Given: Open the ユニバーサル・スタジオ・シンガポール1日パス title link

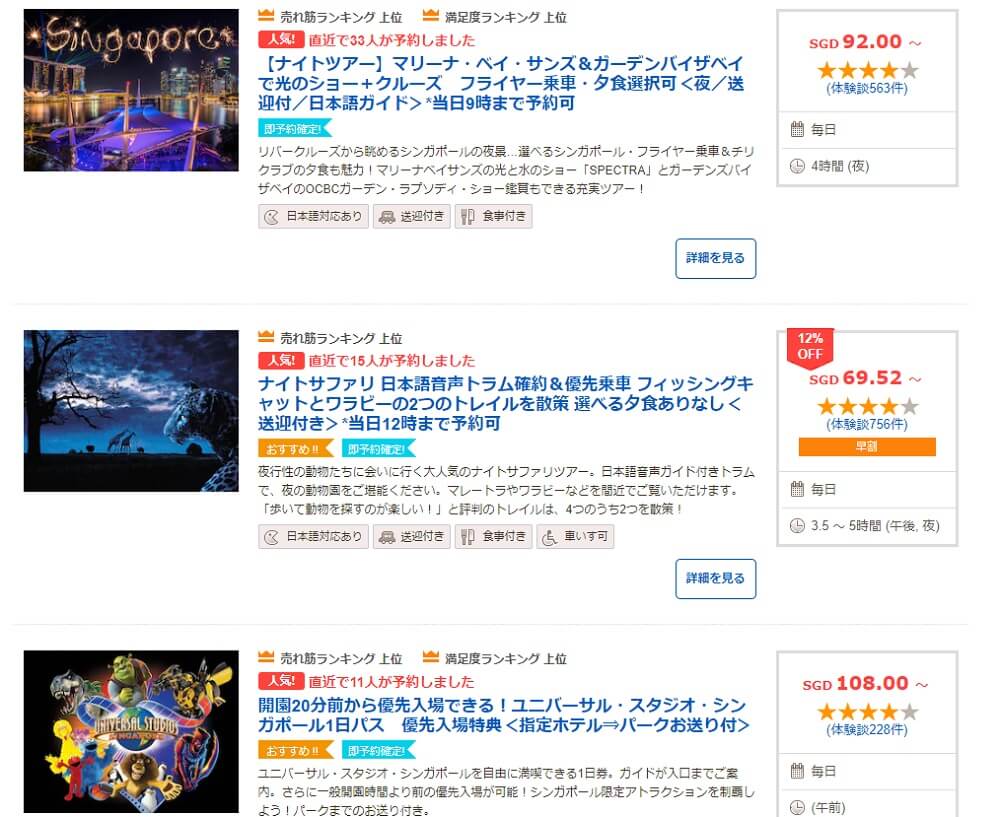Looking at the screenshot, I should (x=503, y=715).
